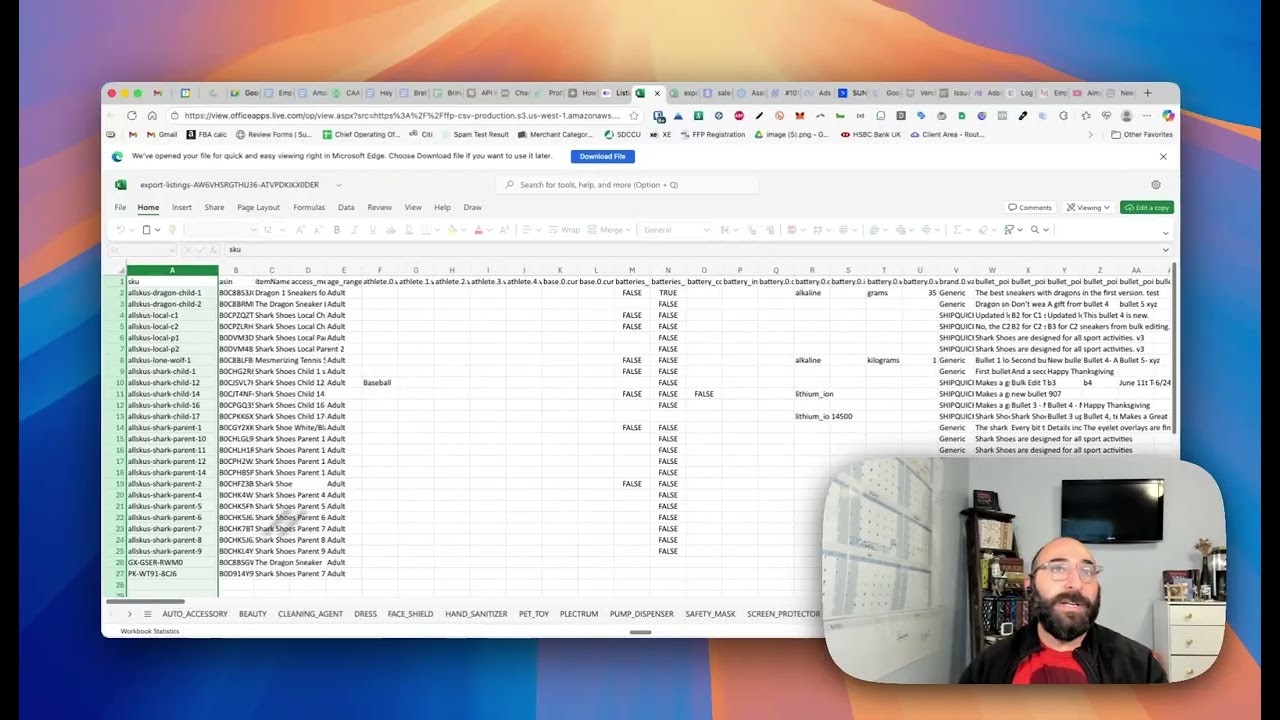The height and width of the screenshot is (720, 1280).
Task: Toggle Wrap text
Action: click(x=564, y=230)
